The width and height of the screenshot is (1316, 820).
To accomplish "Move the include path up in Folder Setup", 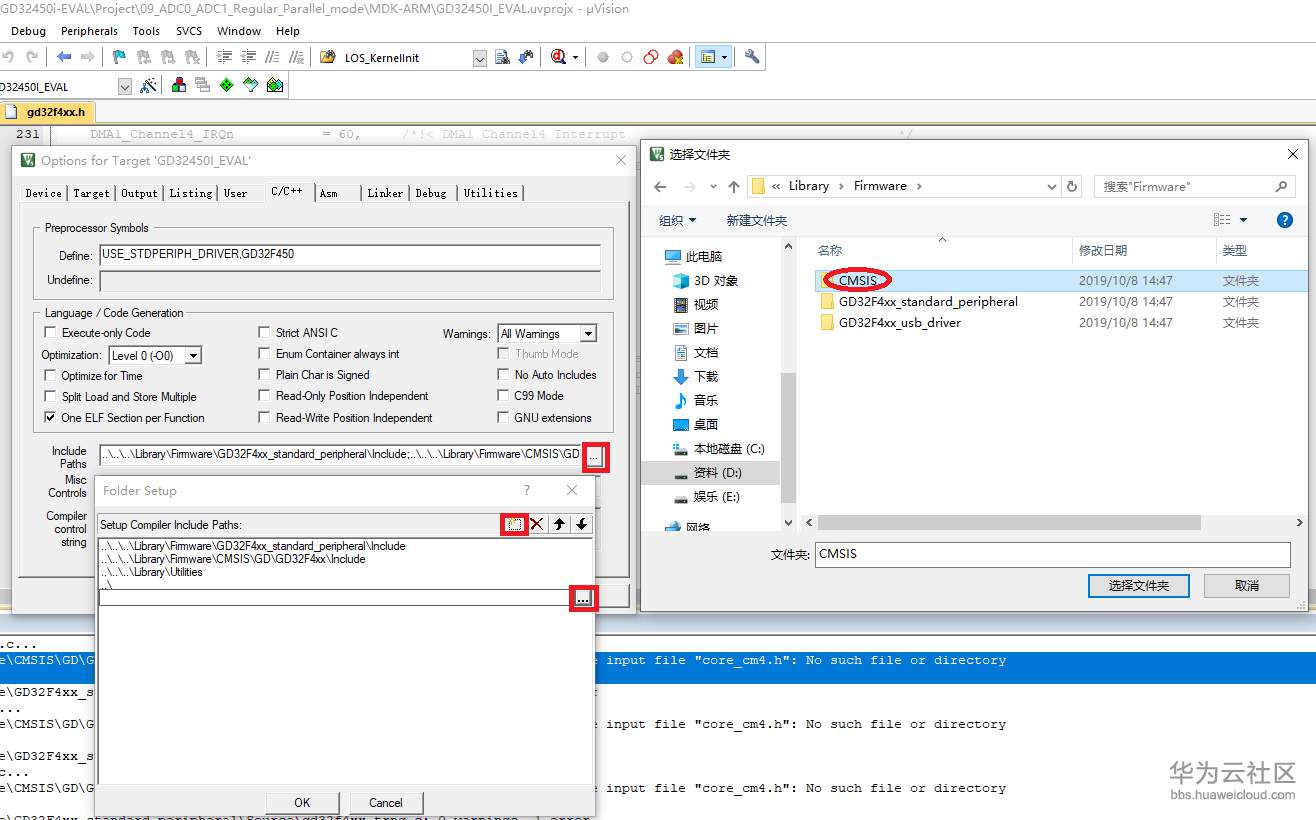I will tap(559, 524).
